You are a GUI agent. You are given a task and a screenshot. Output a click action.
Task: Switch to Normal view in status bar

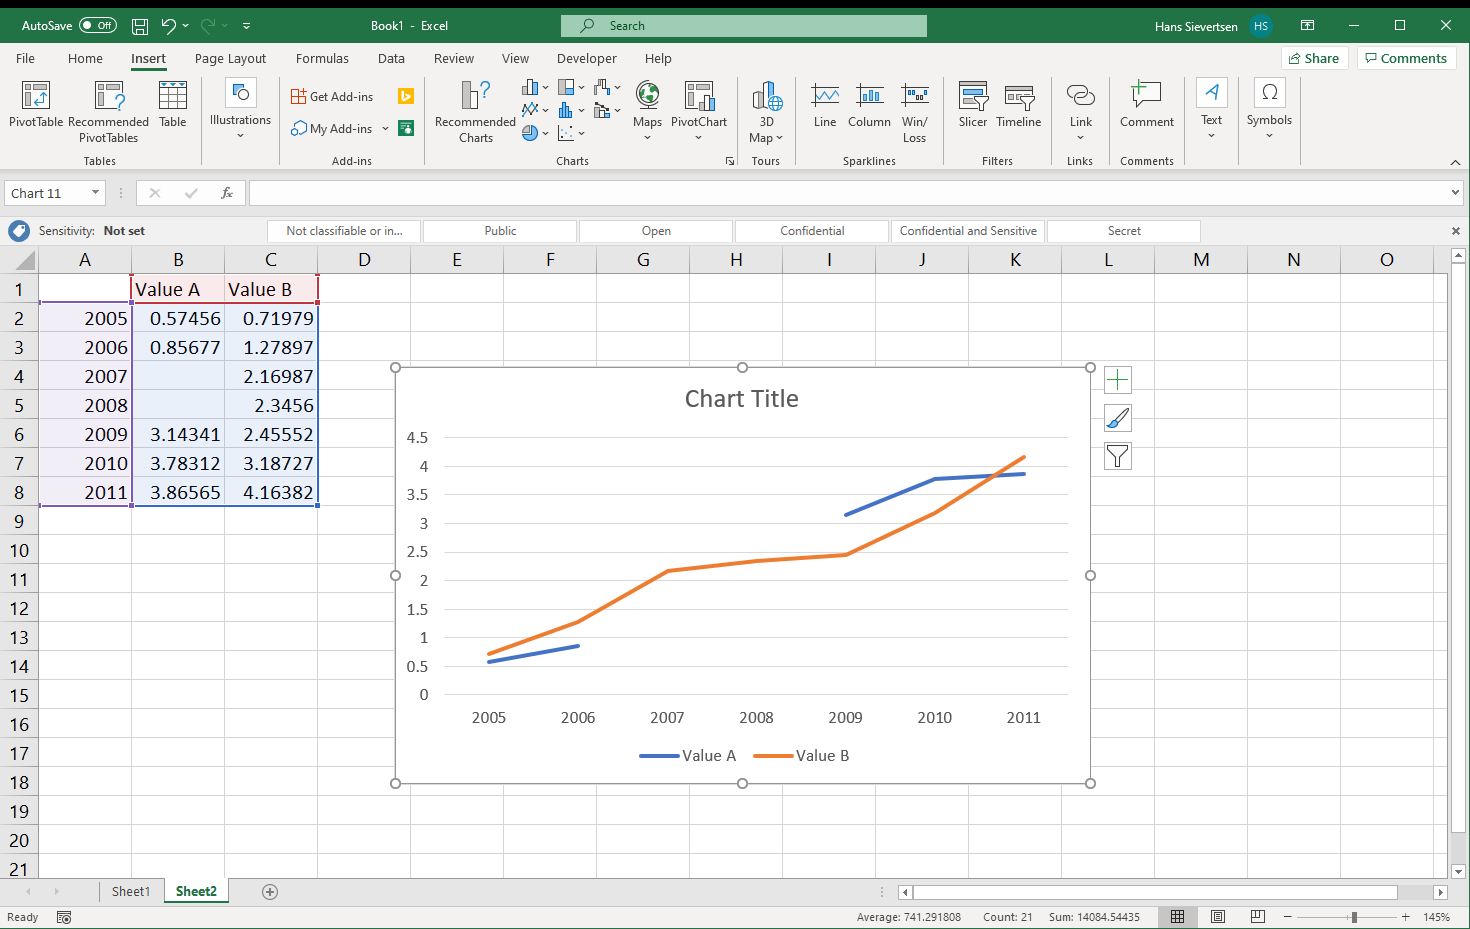[1178, 917]
